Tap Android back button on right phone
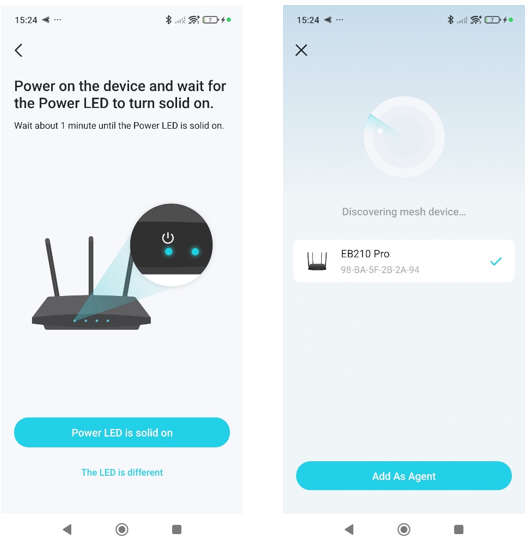Image resolution: width=527 pixels, height=551 pixels. 349,529
